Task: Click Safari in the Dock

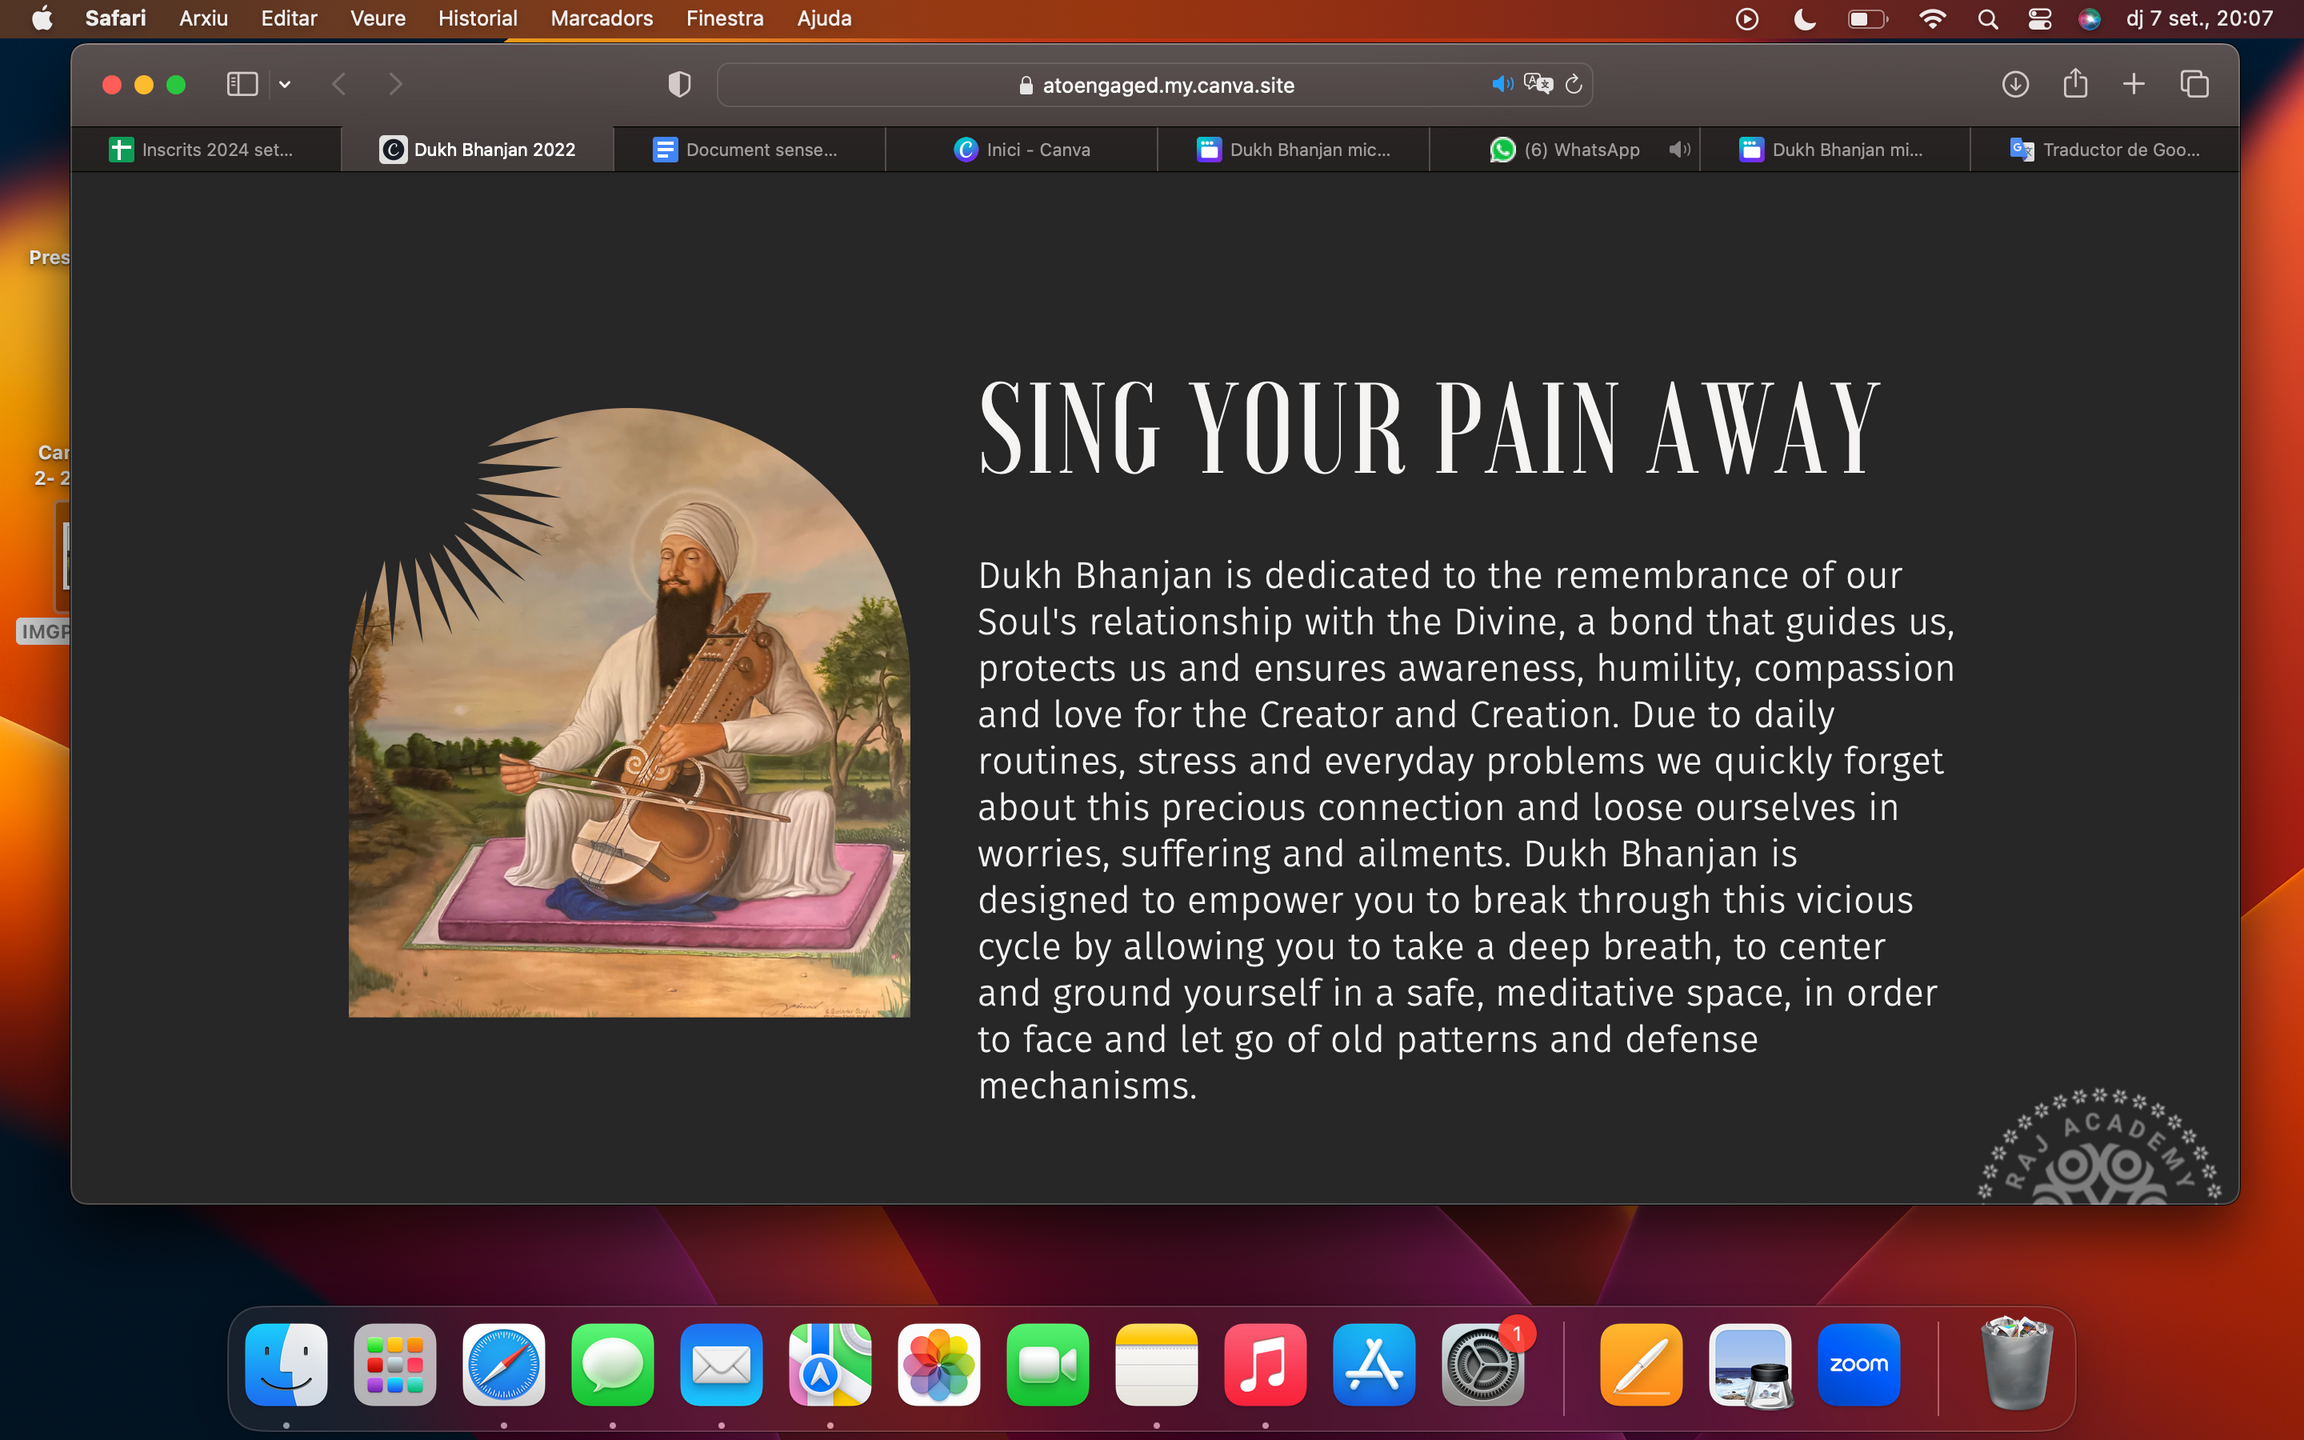Action: pyautogui.click(x=504, y=1365)
